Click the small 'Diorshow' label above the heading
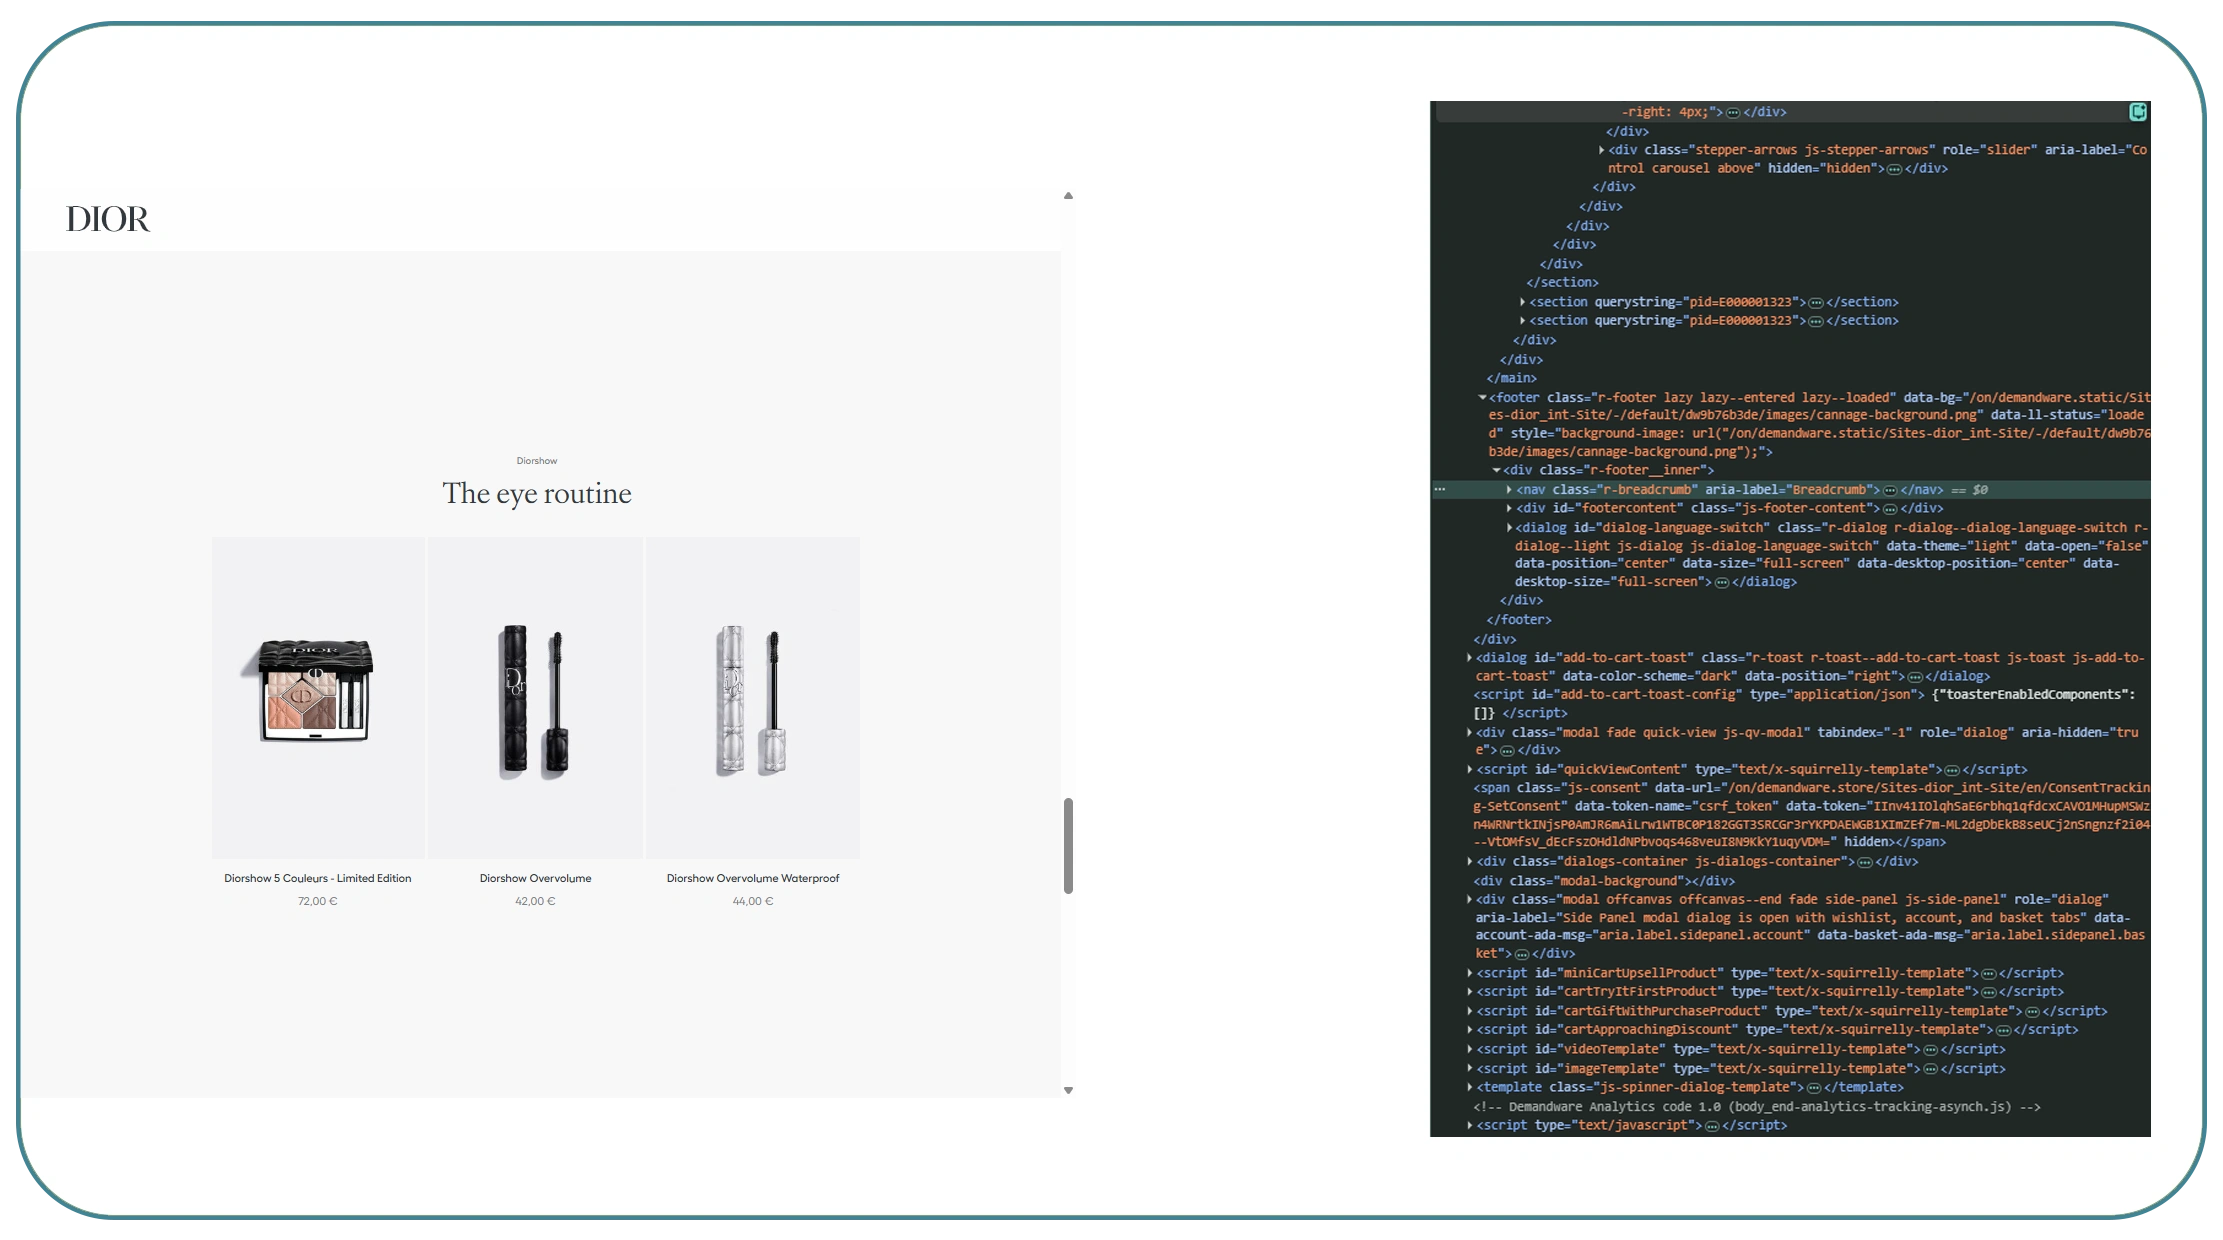This screenshot has width=2223, height=1240. click(x=537, y=461)
